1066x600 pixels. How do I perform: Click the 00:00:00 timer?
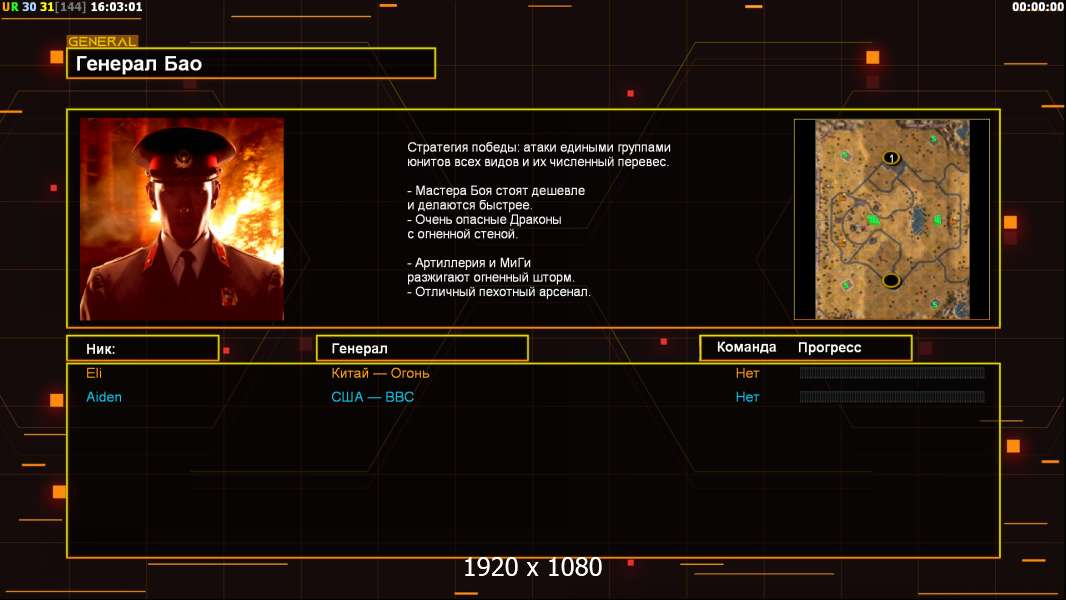[x=1037, y=7]
